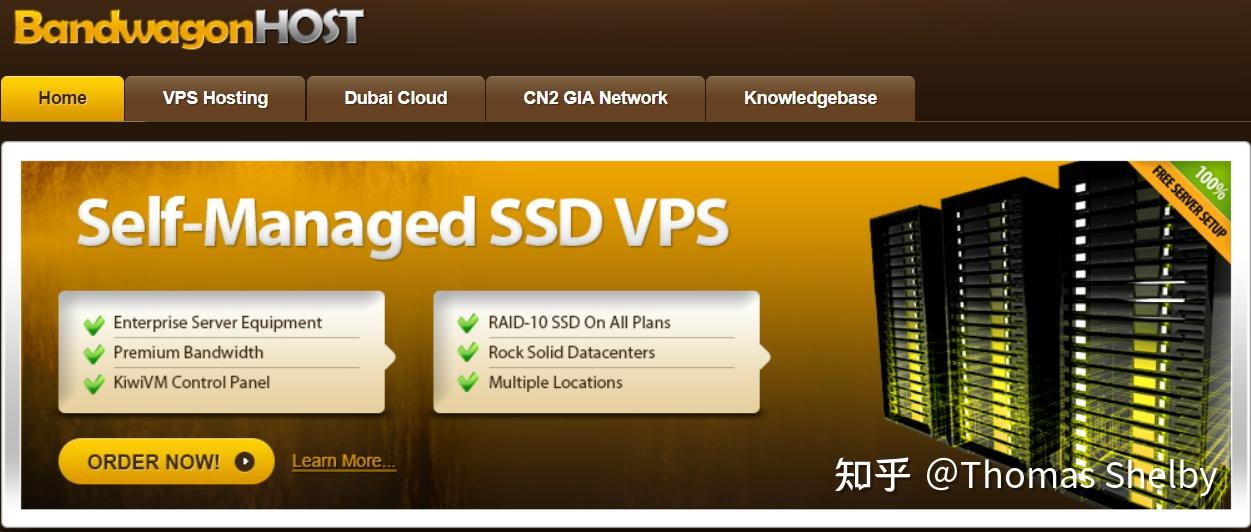Click the green checkmark beside Rock Solid Datacenters
The width and height of the screenshot is (1251, 532).
point(468,354)
